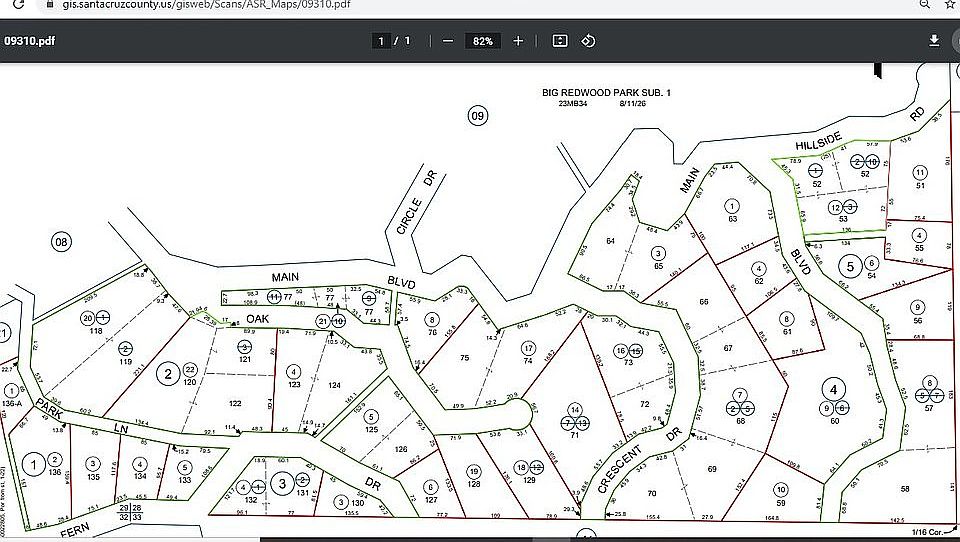Click the PARK street label
The image size is (960, 542).
pyautogui.click(x=50, y=408)
